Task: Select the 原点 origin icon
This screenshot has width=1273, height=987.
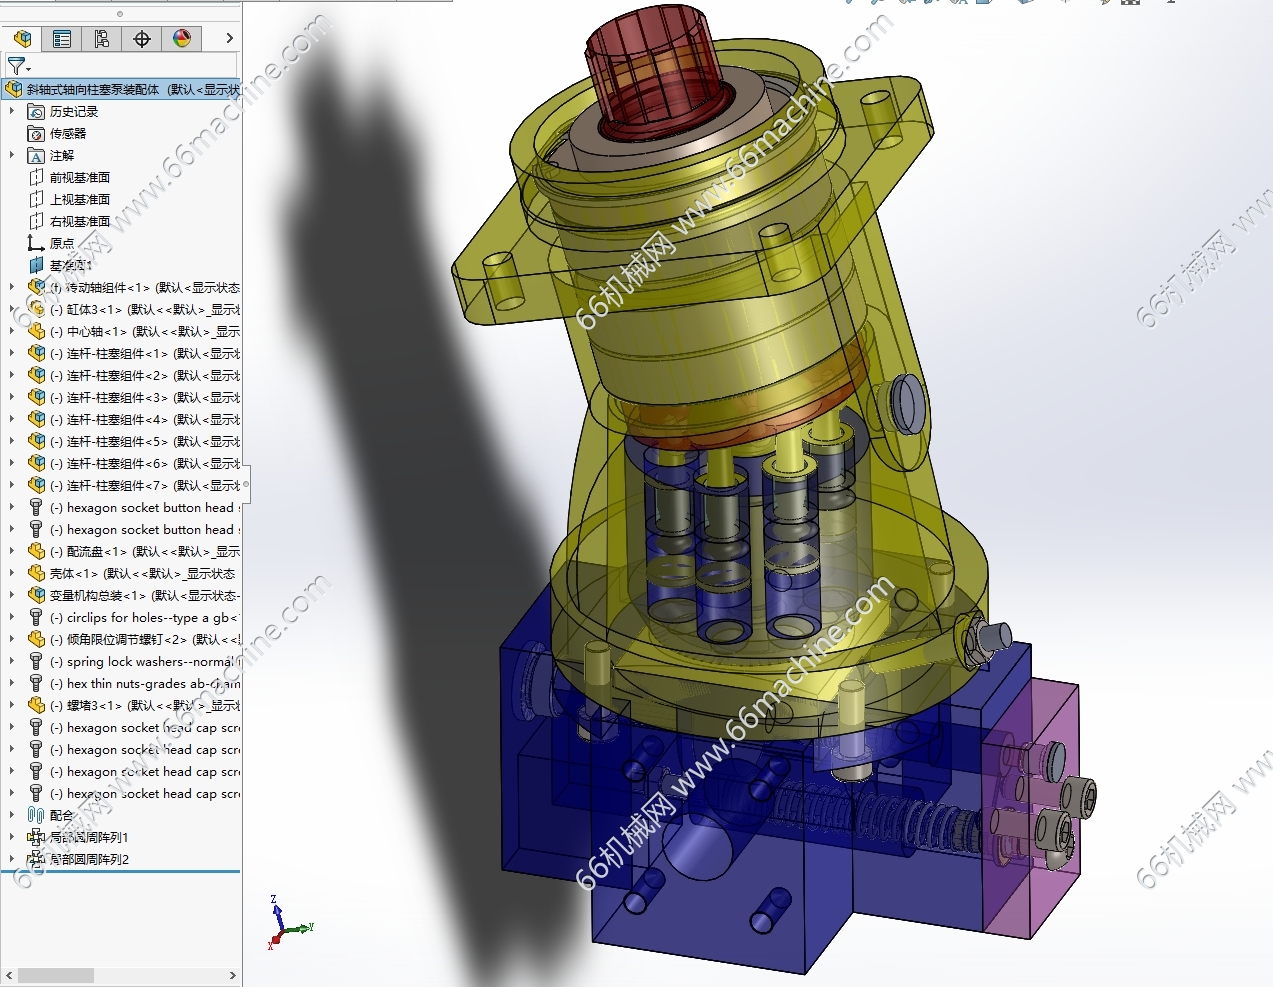Action: (36, 243)
